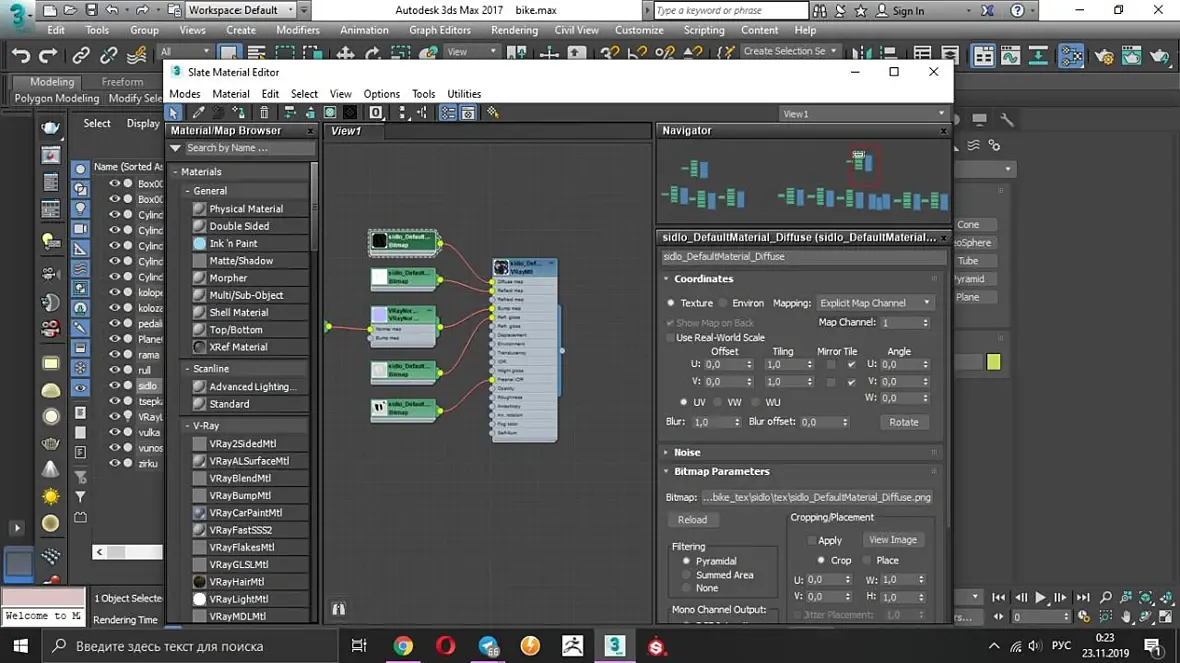Click the eyedropper Pick Material from Object icon

[x=198, y=113]
